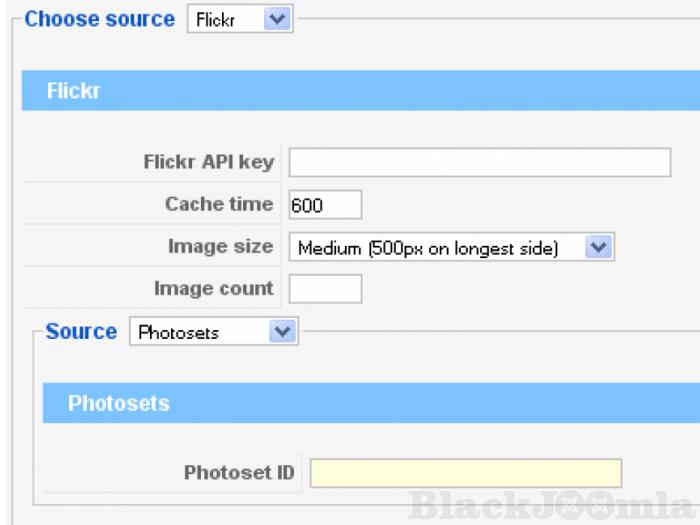Click the Image count label

[213, 289]
